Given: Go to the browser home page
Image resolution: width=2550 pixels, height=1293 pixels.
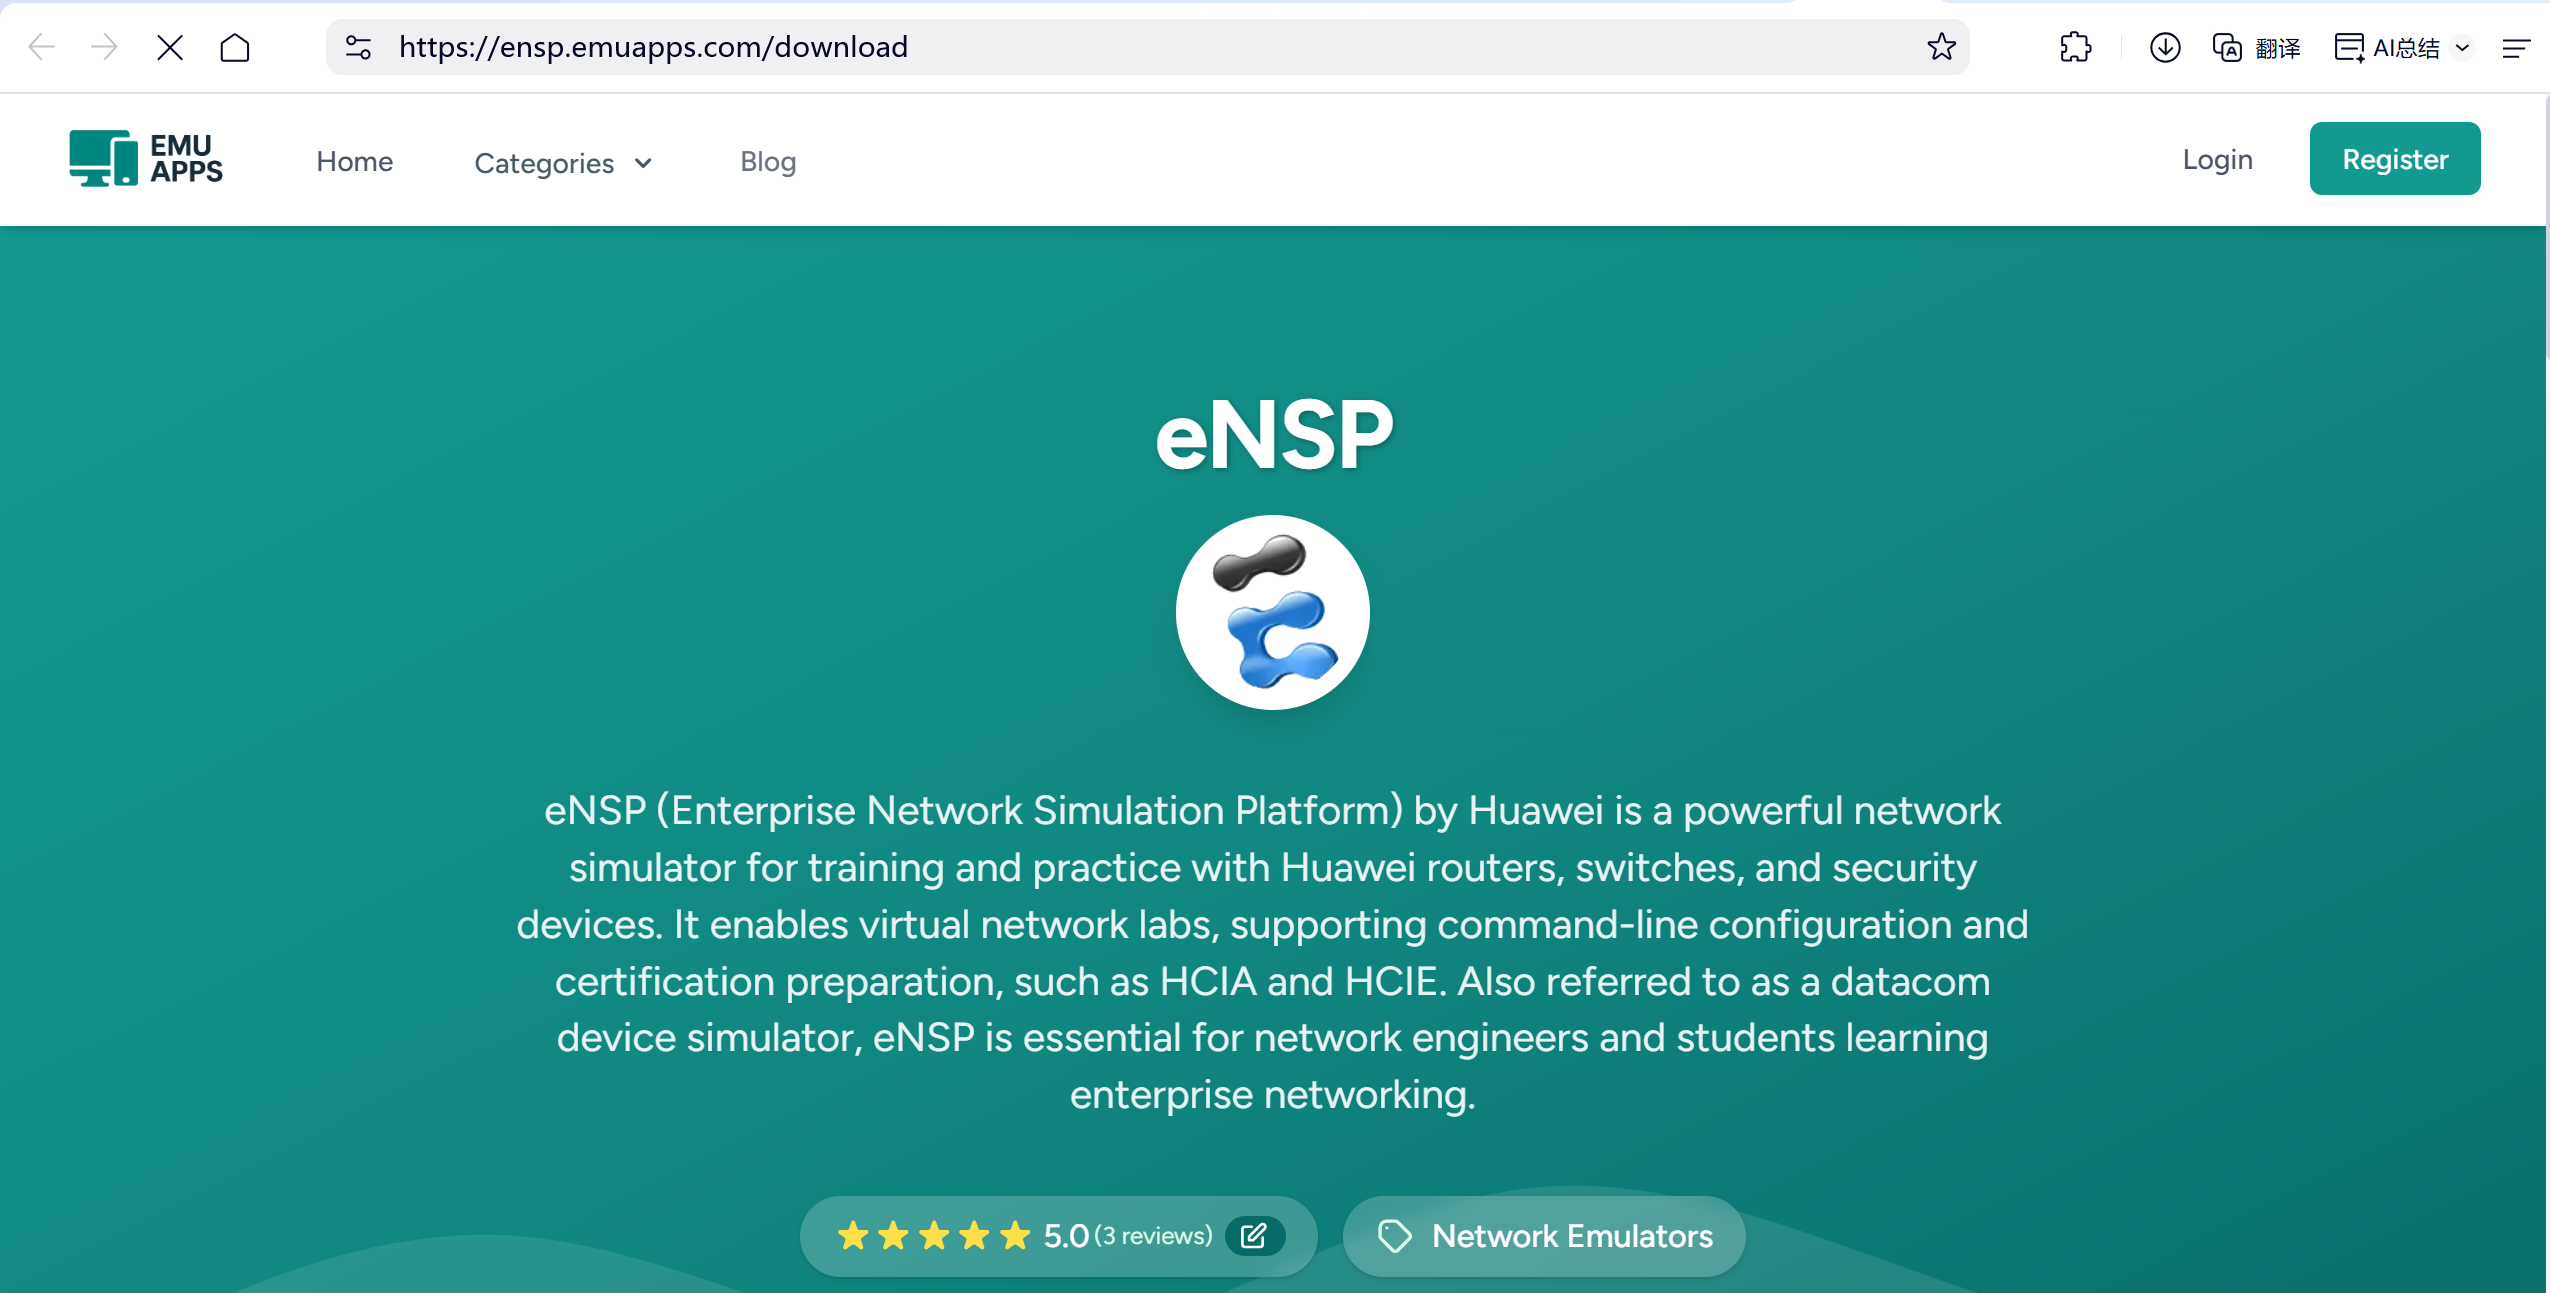Looking at the screenshot, I should pyautogui.click(x=235, y=47).
